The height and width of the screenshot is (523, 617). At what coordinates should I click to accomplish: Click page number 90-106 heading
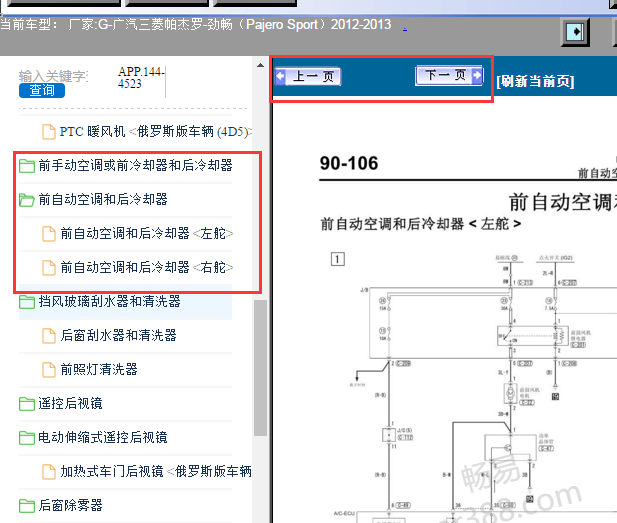pyautogui.click(x=349, y=163)
